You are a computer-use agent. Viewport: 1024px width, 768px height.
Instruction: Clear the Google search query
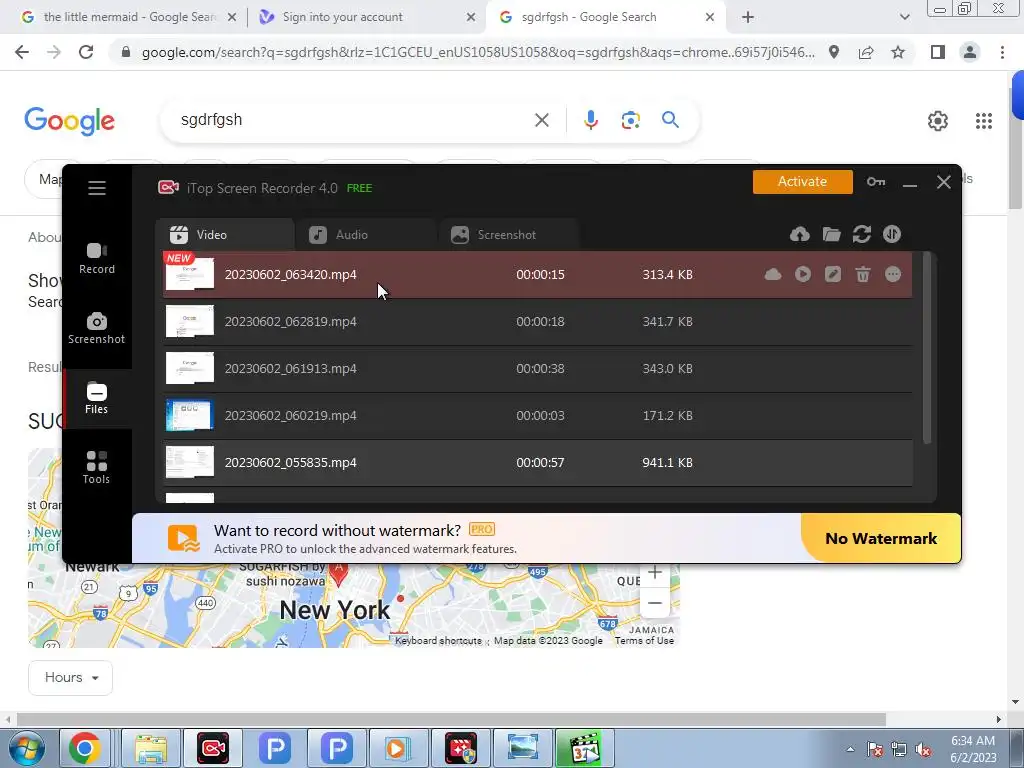[541, 120]
